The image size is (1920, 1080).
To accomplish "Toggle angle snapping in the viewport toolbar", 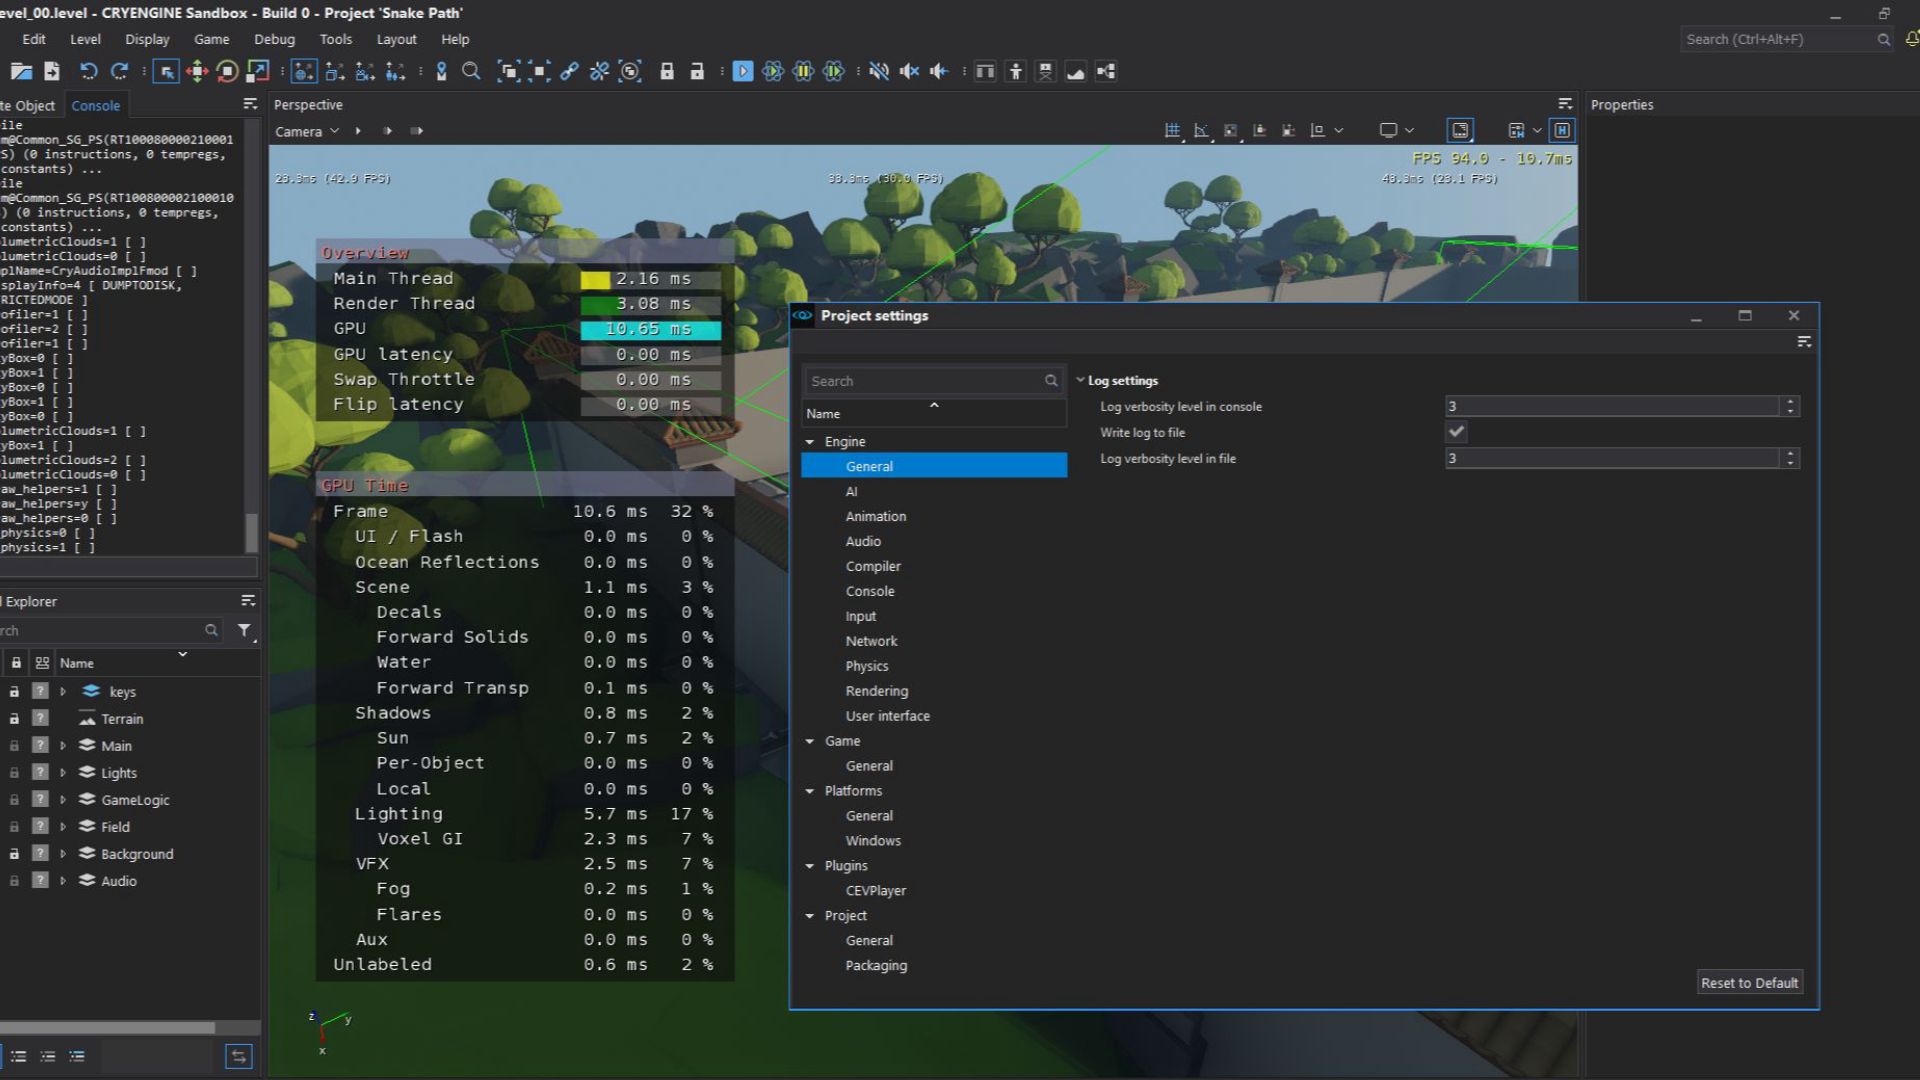I will pyautogui.click(x=1201, y=131).
